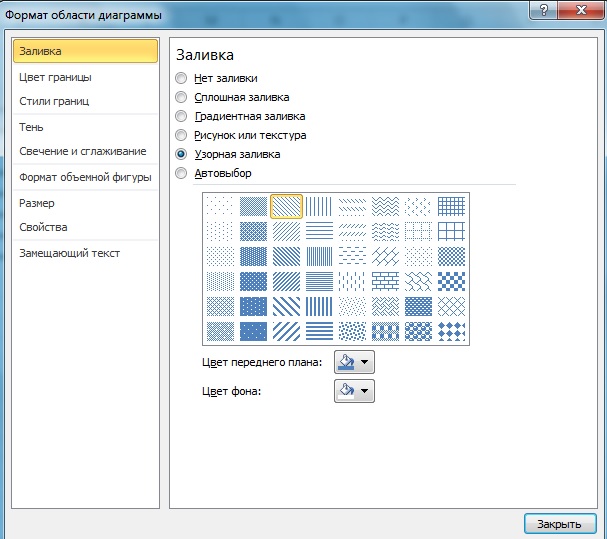Enable 'Сплошная заливка' fill option
Viewport: 607px width, 539px height.
181,97
